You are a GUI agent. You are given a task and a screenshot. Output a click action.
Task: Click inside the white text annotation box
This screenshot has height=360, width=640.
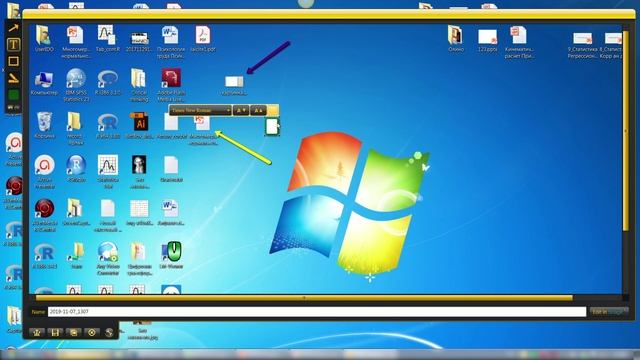click(x=271, y=127)
